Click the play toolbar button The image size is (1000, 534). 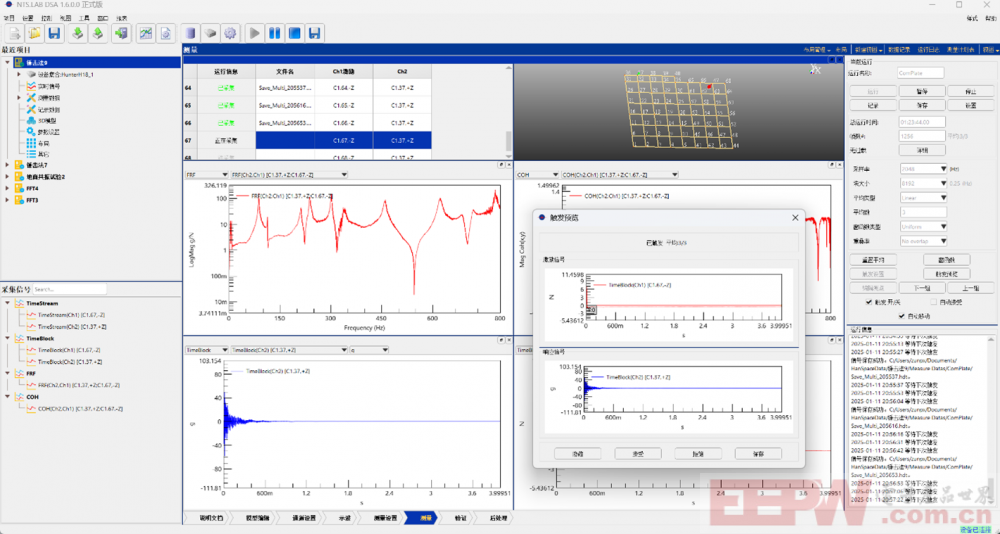point(254,33)
